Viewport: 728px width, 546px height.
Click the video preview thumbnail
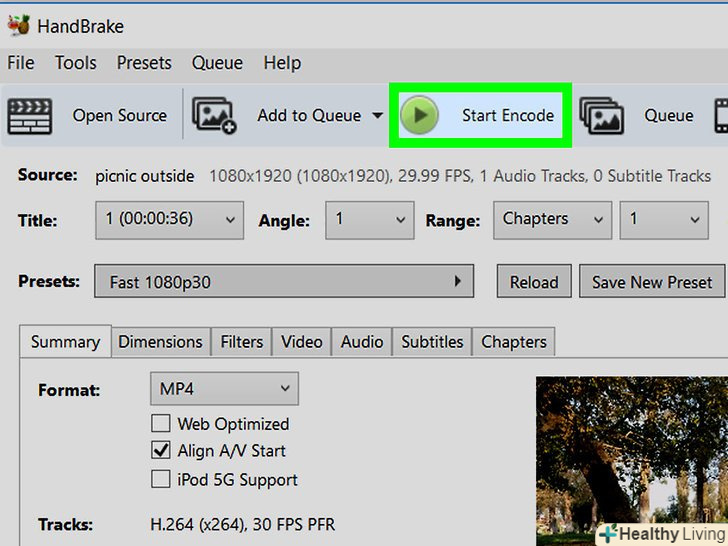coord(632,461)
